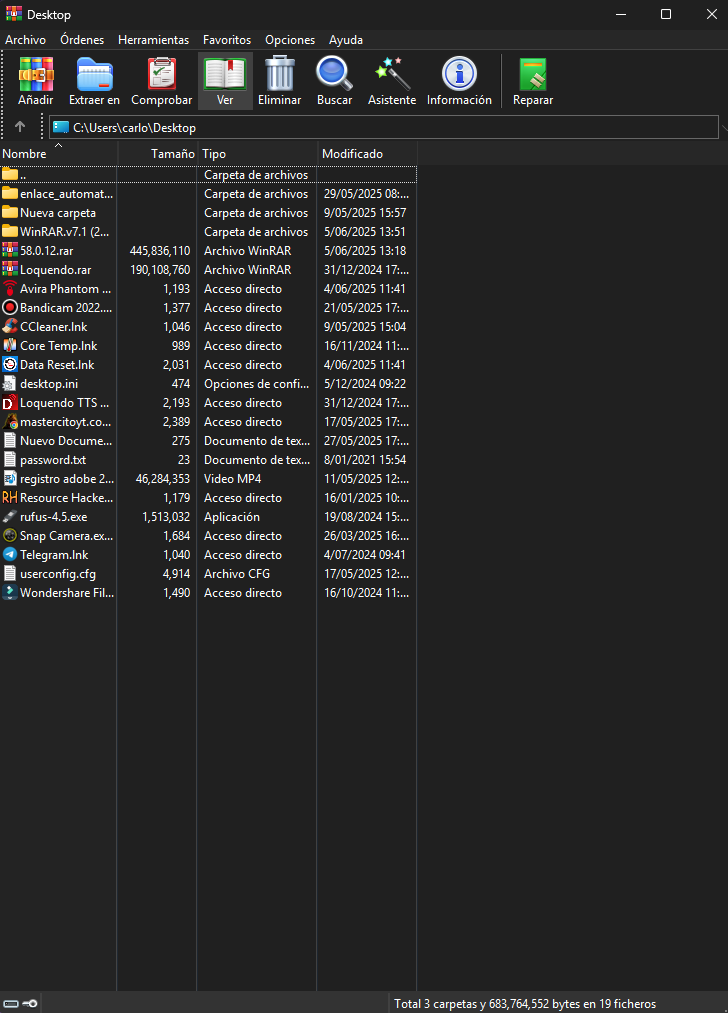Viewport: 728px width, 1013px height.
Task: Click the size 445,836,110 cell
Action: point(160,251)
